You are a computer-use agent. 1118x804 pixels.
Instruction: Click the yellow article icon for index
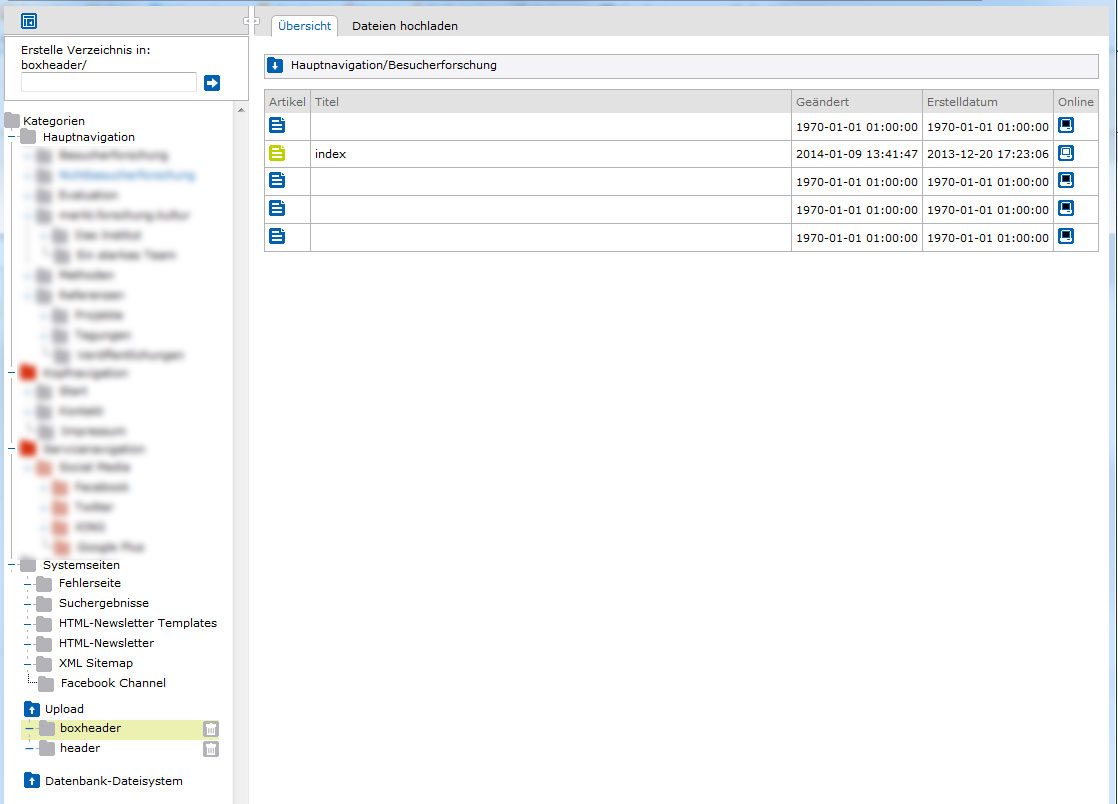coord(277,154)
